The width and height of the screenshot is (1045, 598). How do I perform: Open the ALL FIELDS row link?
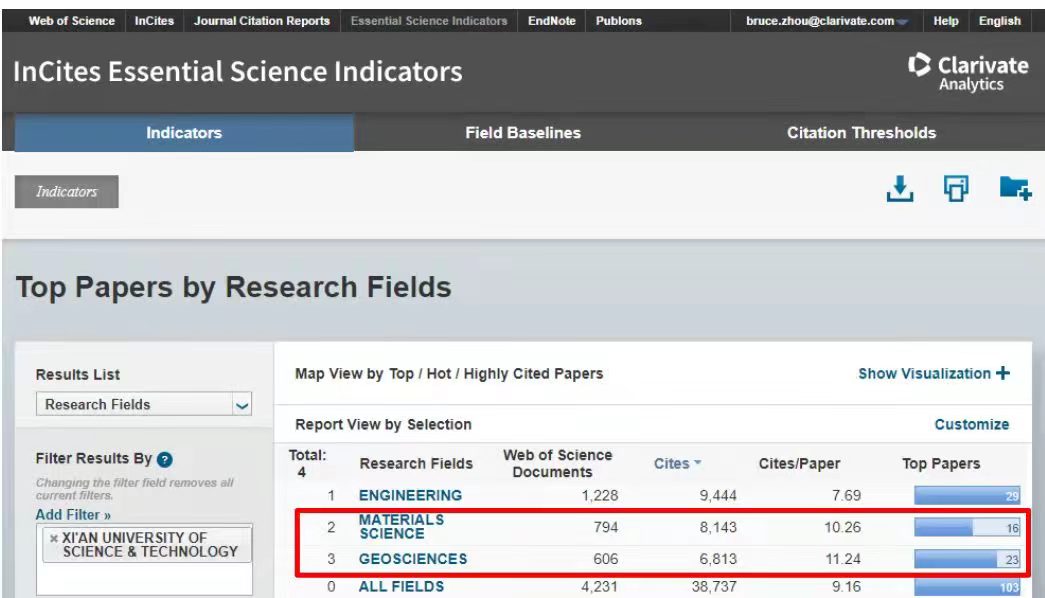[x=401, y=587]
